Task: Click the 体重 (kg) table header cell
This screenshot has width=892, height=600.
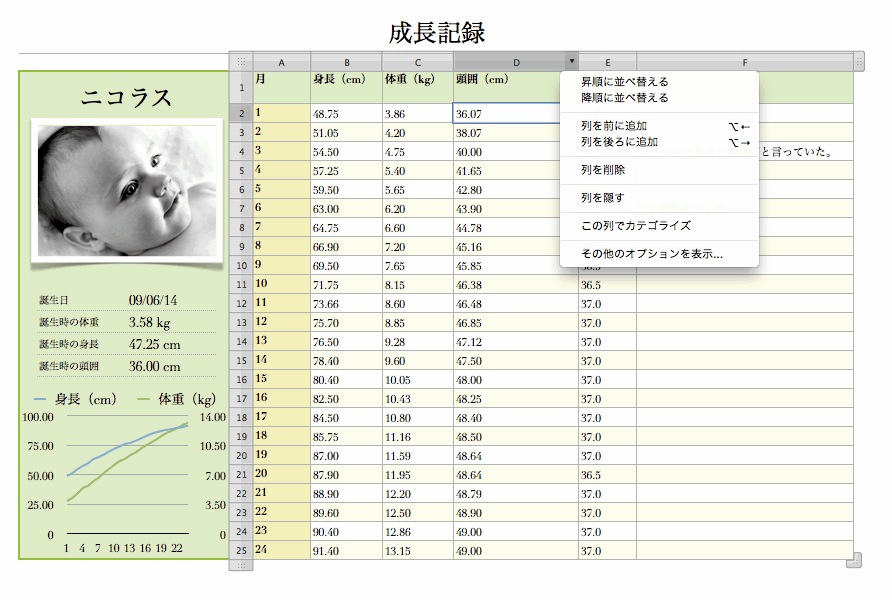Action: point(418,87)
